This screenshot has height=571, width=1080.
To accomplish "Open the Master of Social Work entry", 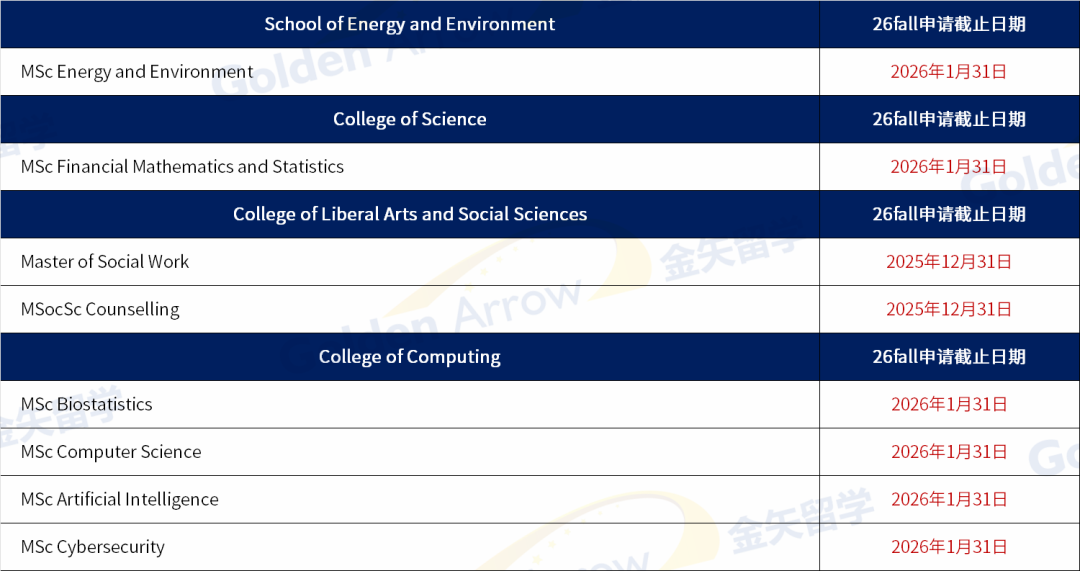I will 105,262.
